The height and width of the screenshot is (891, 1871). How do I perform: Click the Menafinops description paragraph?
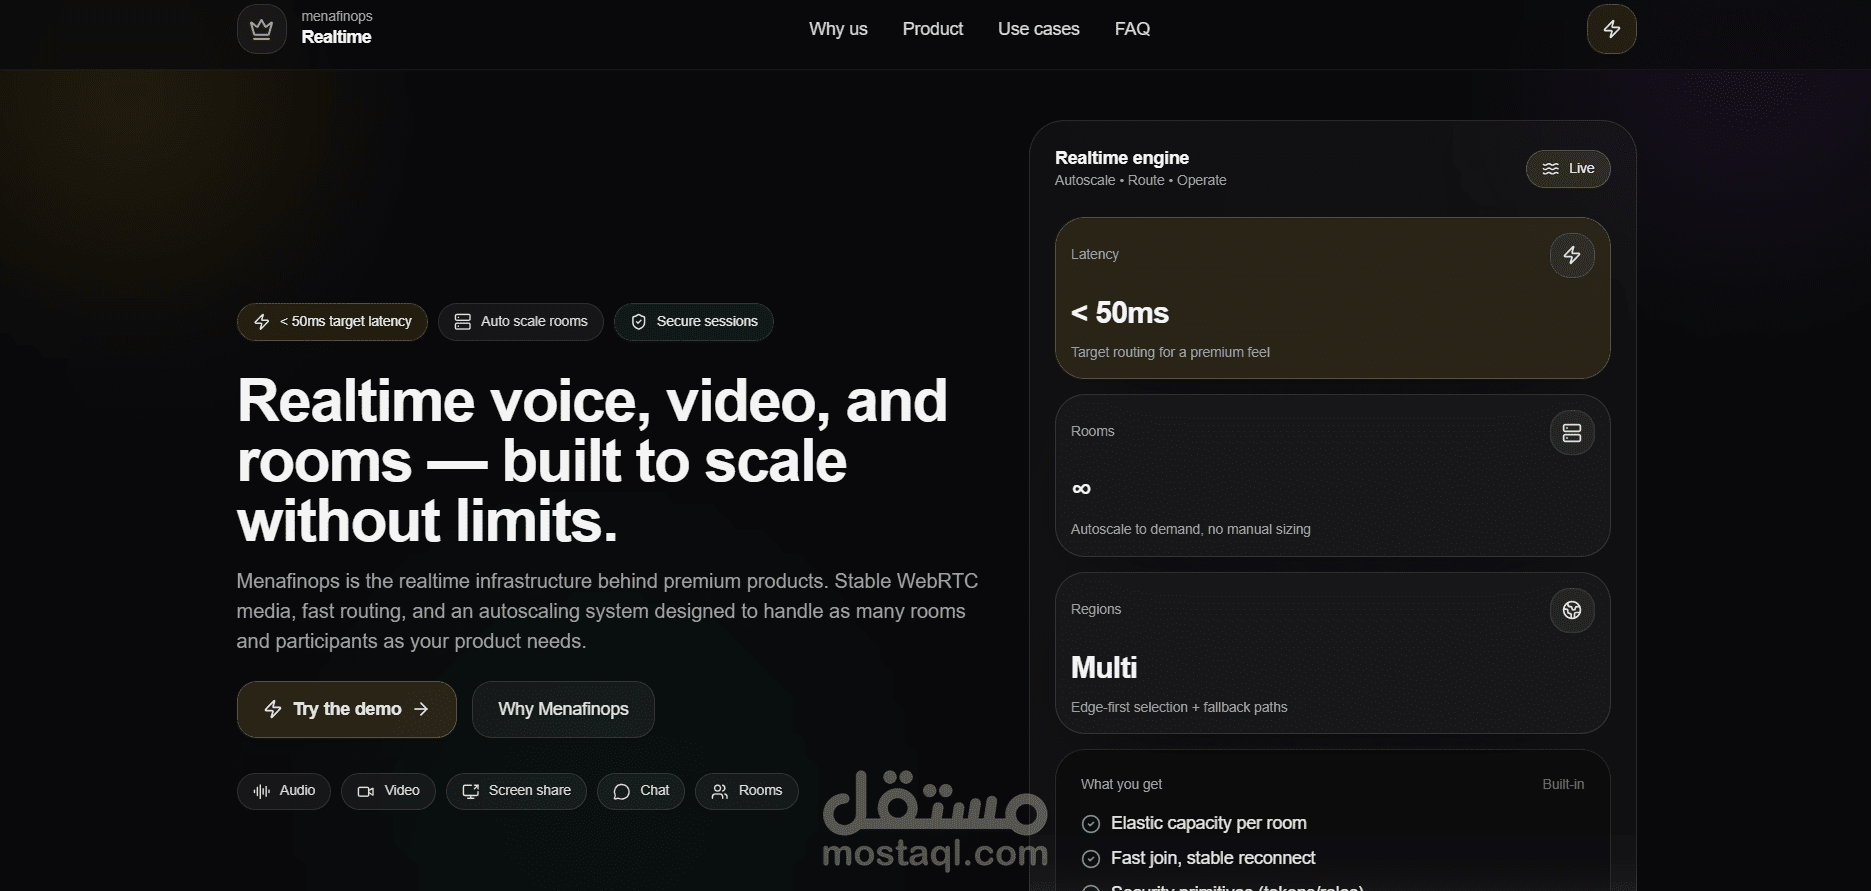pyautogui.click(x=607, y=611)
